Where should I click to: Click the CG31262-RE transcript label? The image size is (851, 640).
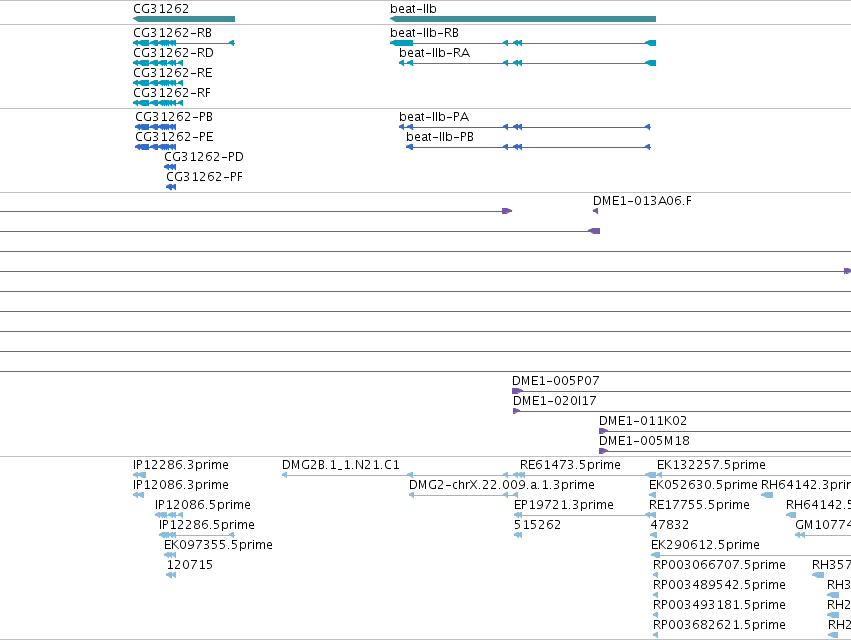173,73
